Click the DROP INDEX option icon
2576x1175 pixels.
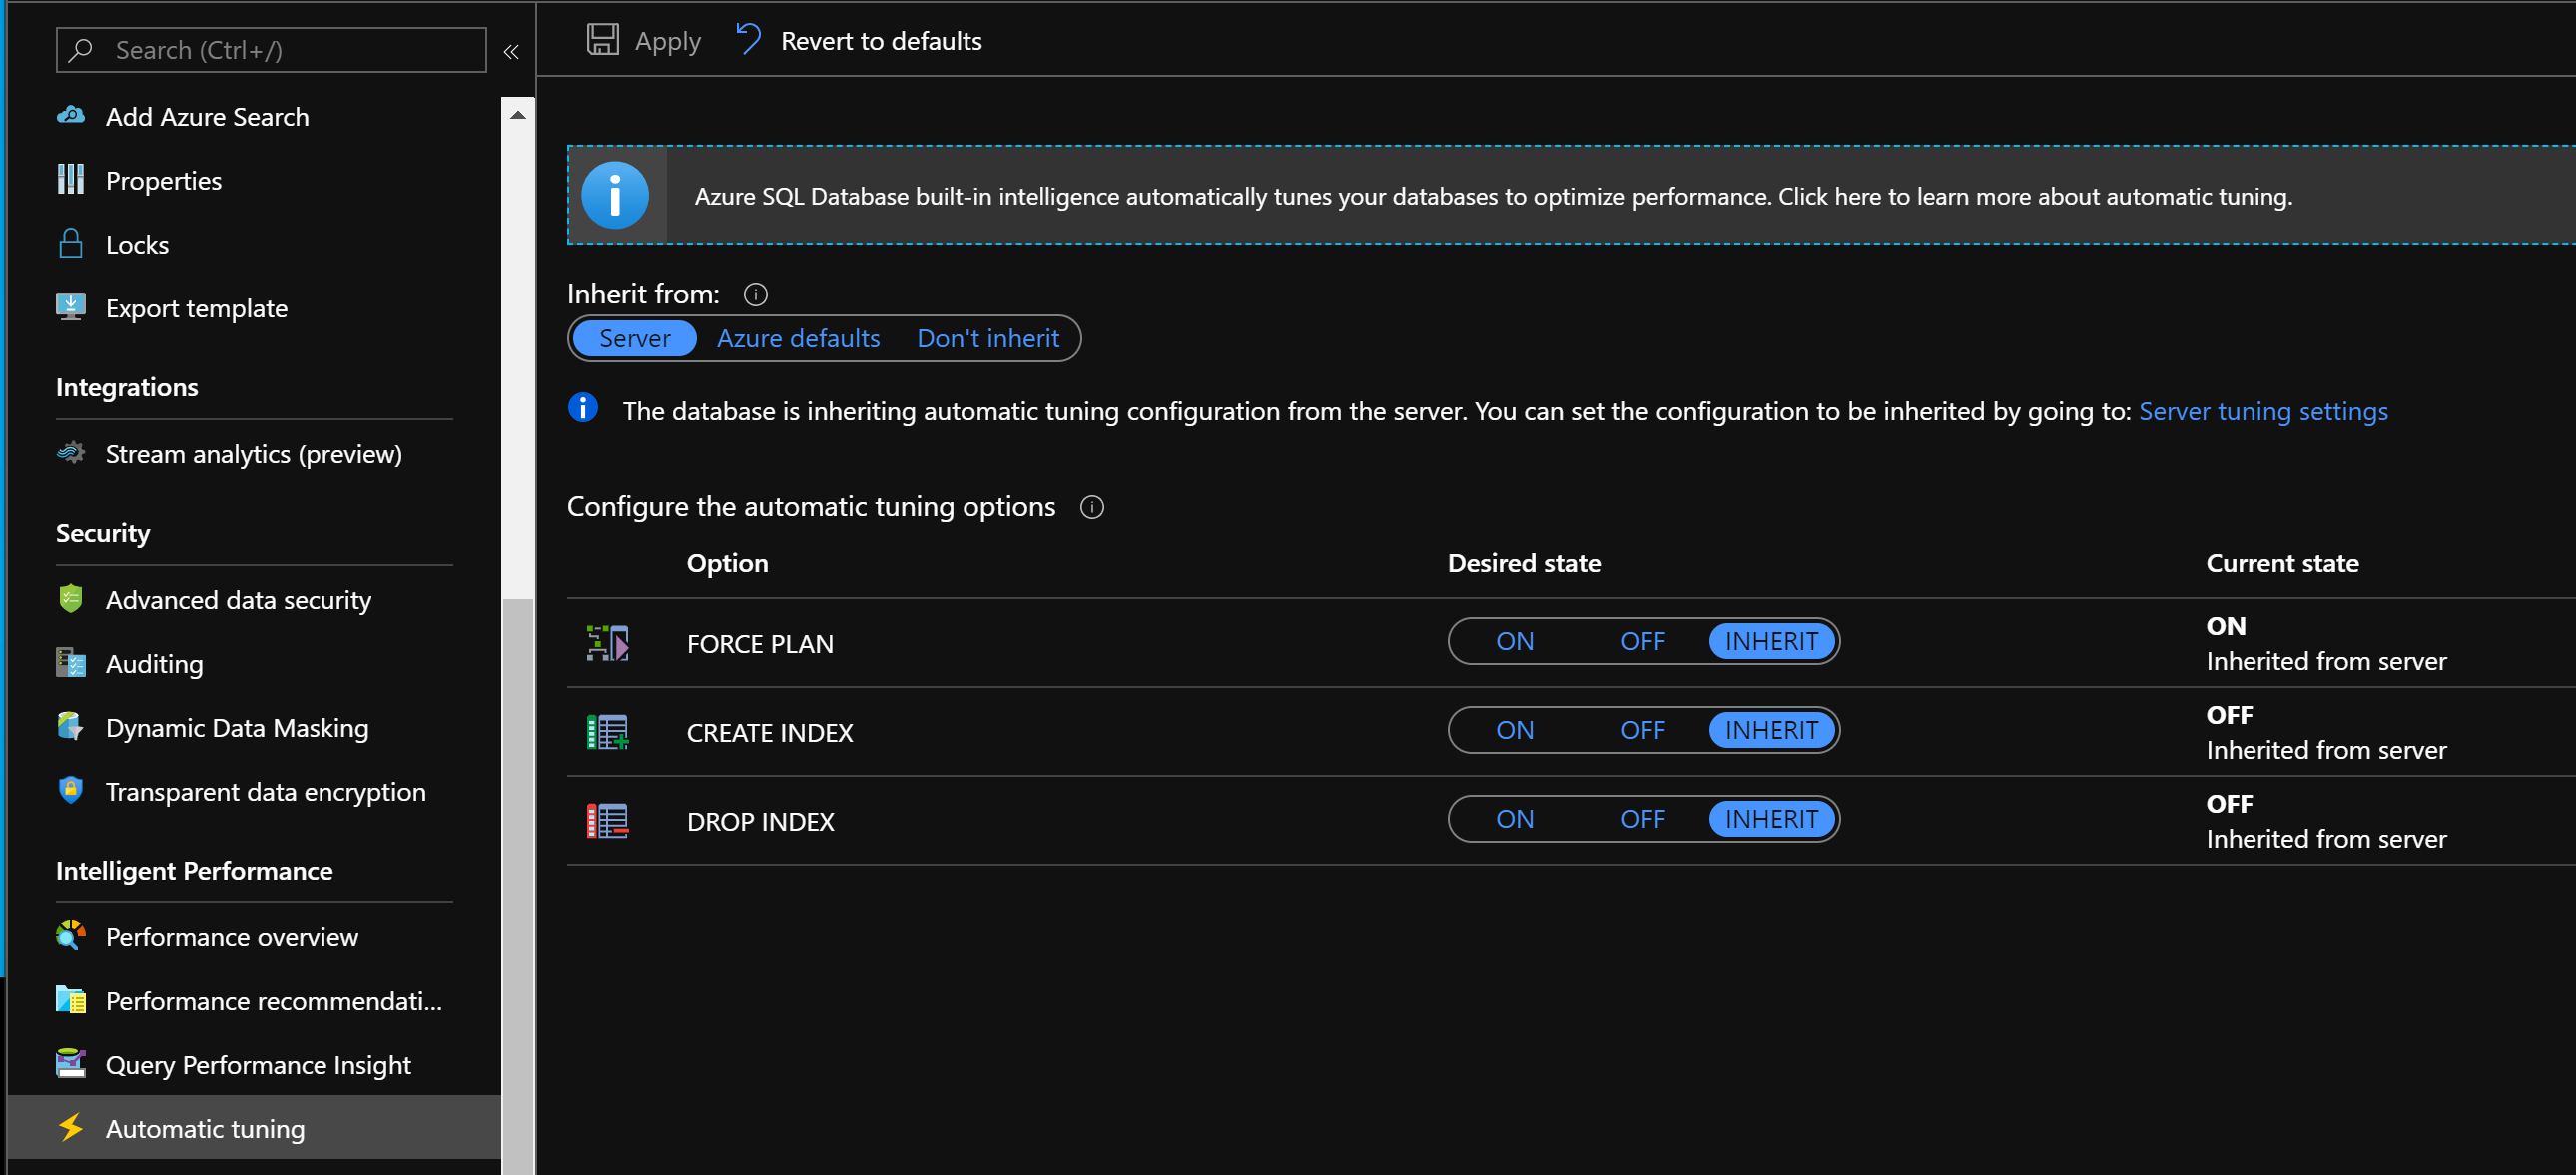(607, 821)
